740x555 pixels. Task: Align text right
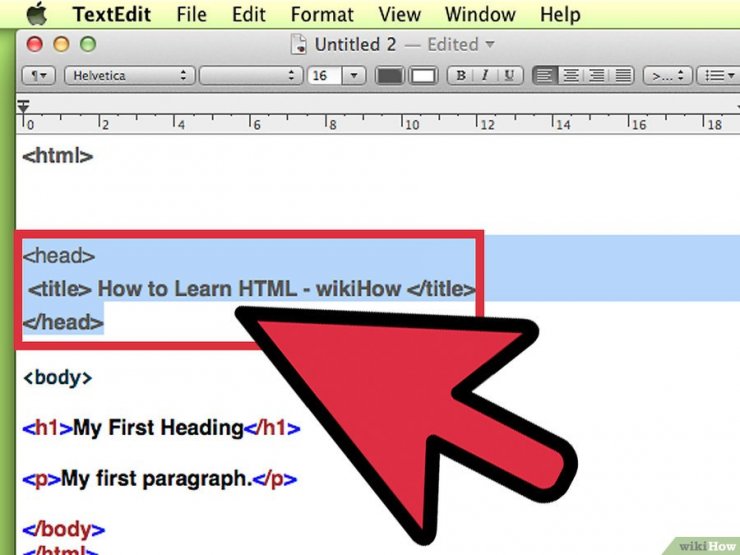[597, 76]
